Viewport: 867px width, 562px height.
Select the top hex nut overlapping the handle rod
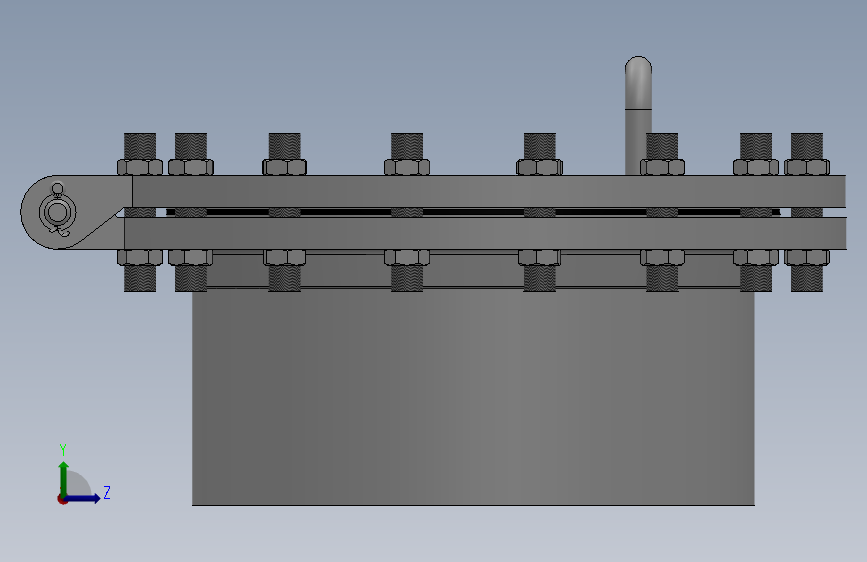click(x=662, y=167)
